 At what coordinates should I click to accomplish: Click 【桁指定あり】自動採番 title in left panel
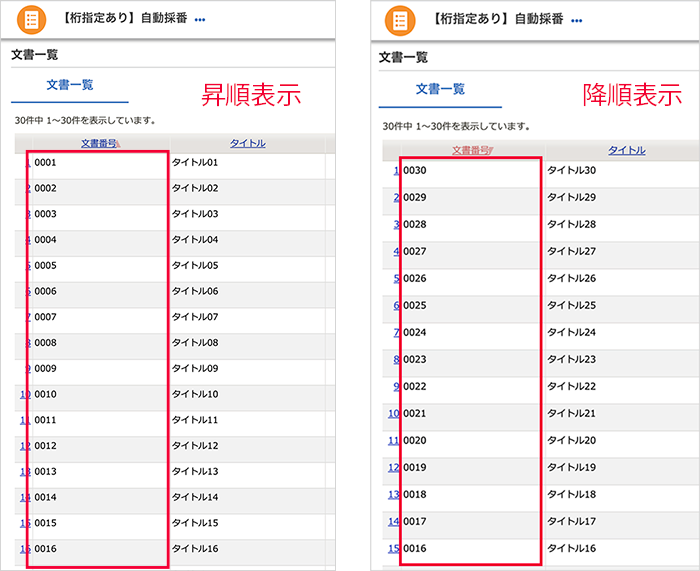124,18
